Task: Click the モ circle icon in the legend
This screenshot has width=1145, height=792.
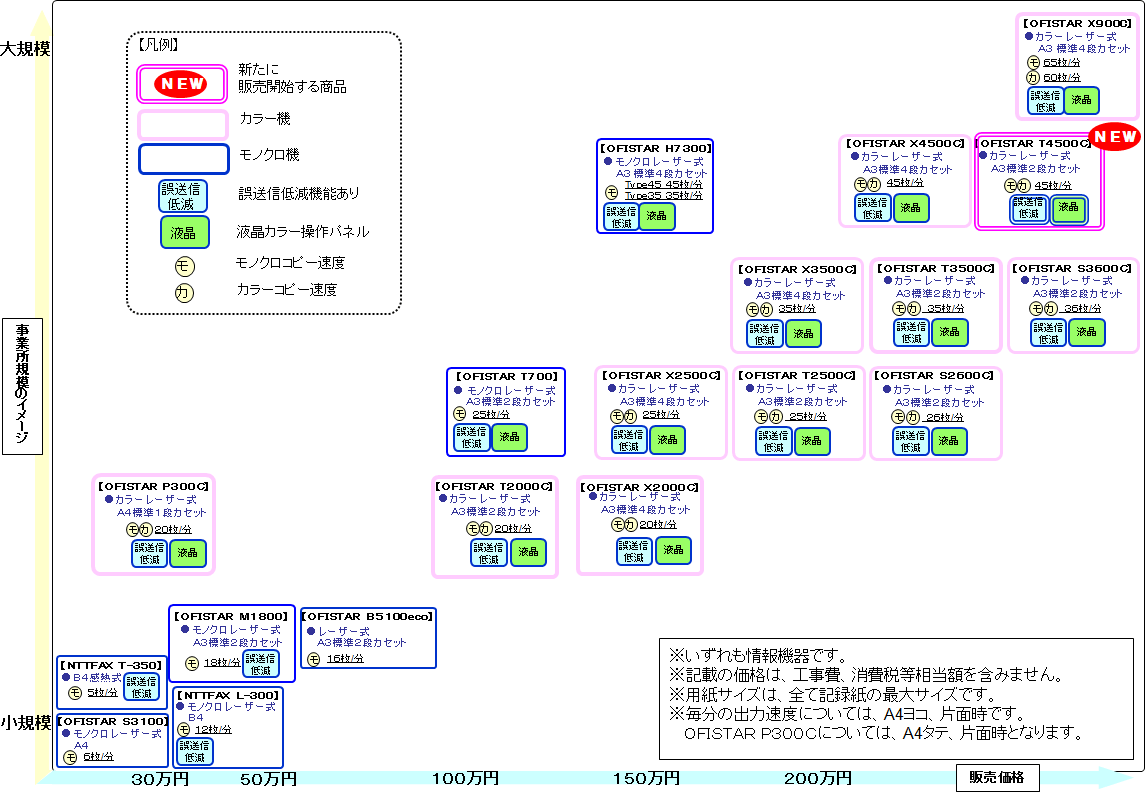Action: (x=184, y=265)
